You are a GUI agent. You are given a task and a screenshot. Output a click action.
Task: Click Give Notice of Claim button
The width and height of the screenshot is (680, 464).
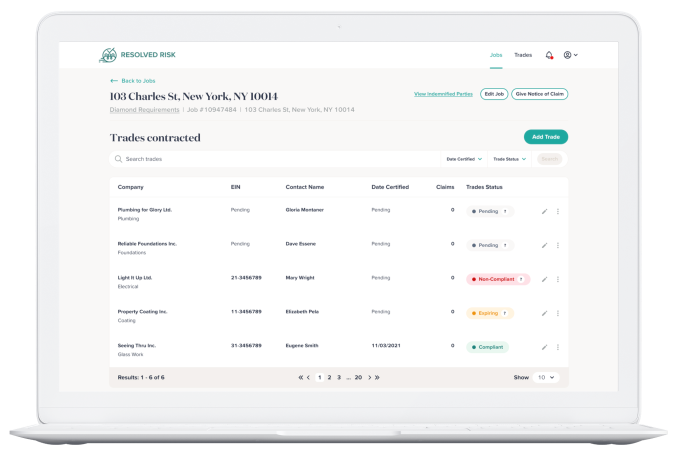pos(539,94)
